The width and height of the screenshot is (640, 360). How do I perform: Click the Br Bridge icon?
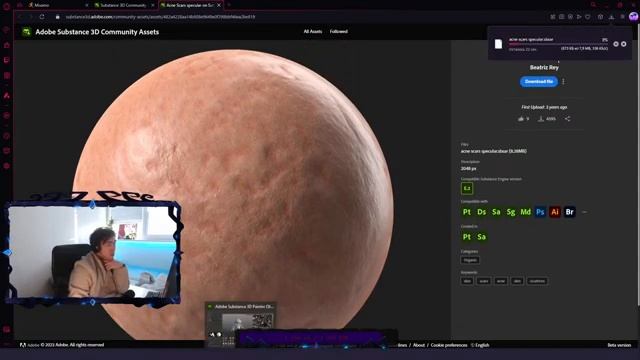(x=569, y=212)
